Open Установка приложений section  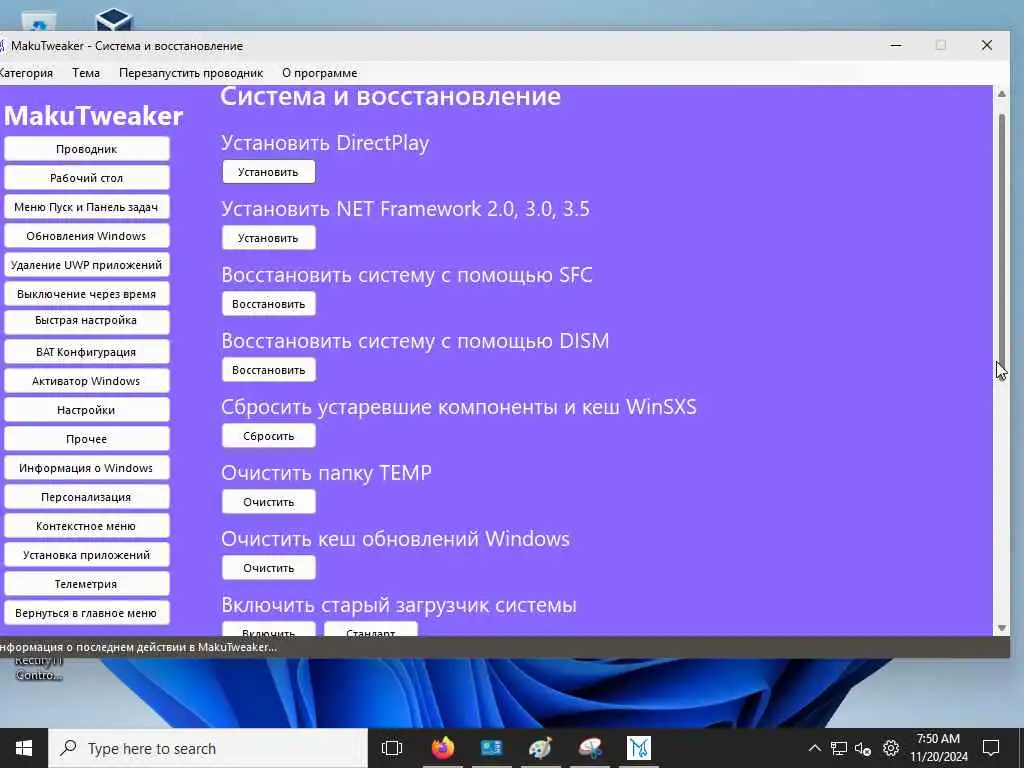[87, 555]
